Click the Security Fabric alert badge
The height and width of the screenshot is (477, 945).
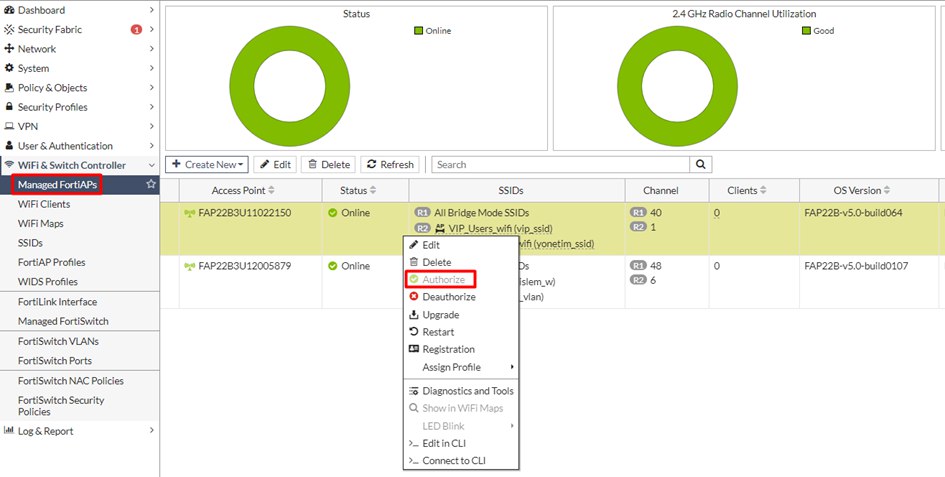(136, 30)
